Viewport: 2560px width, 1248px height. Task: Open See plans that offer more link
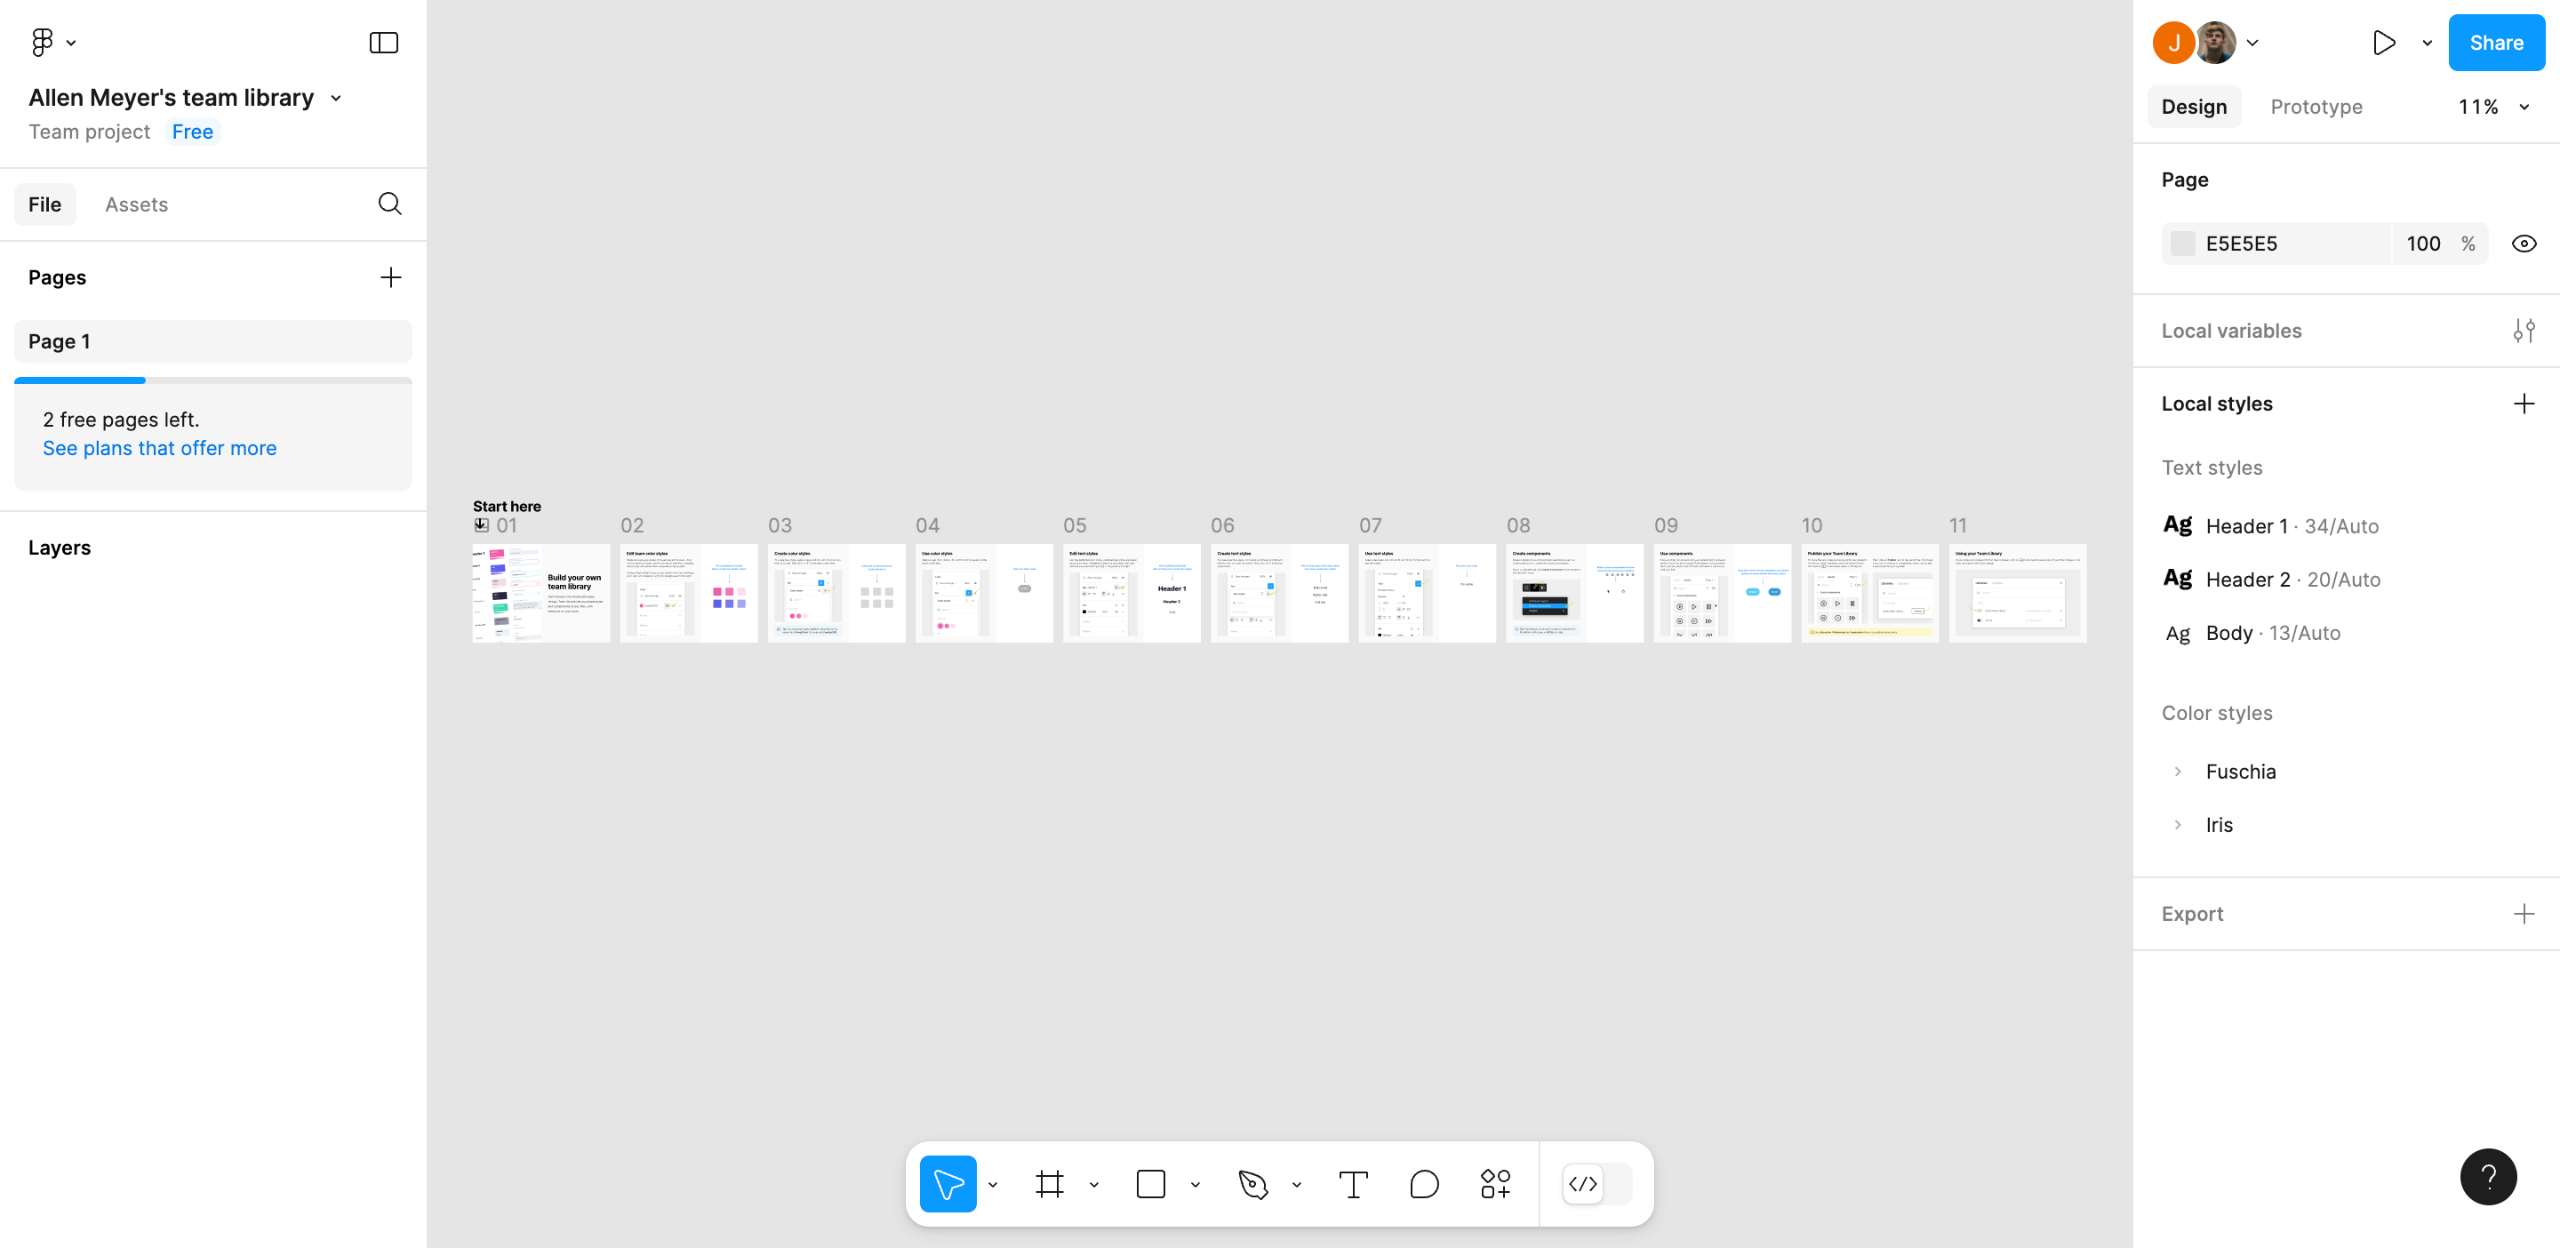point(160,448)
